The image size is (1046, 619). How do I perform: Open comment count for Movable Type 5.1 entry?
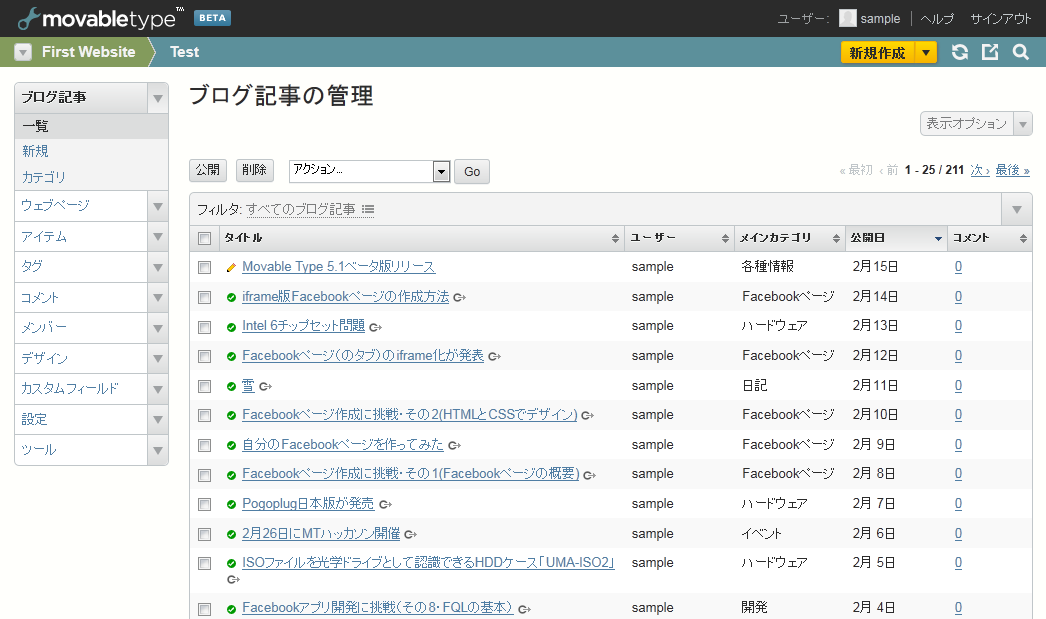[958, 267]
